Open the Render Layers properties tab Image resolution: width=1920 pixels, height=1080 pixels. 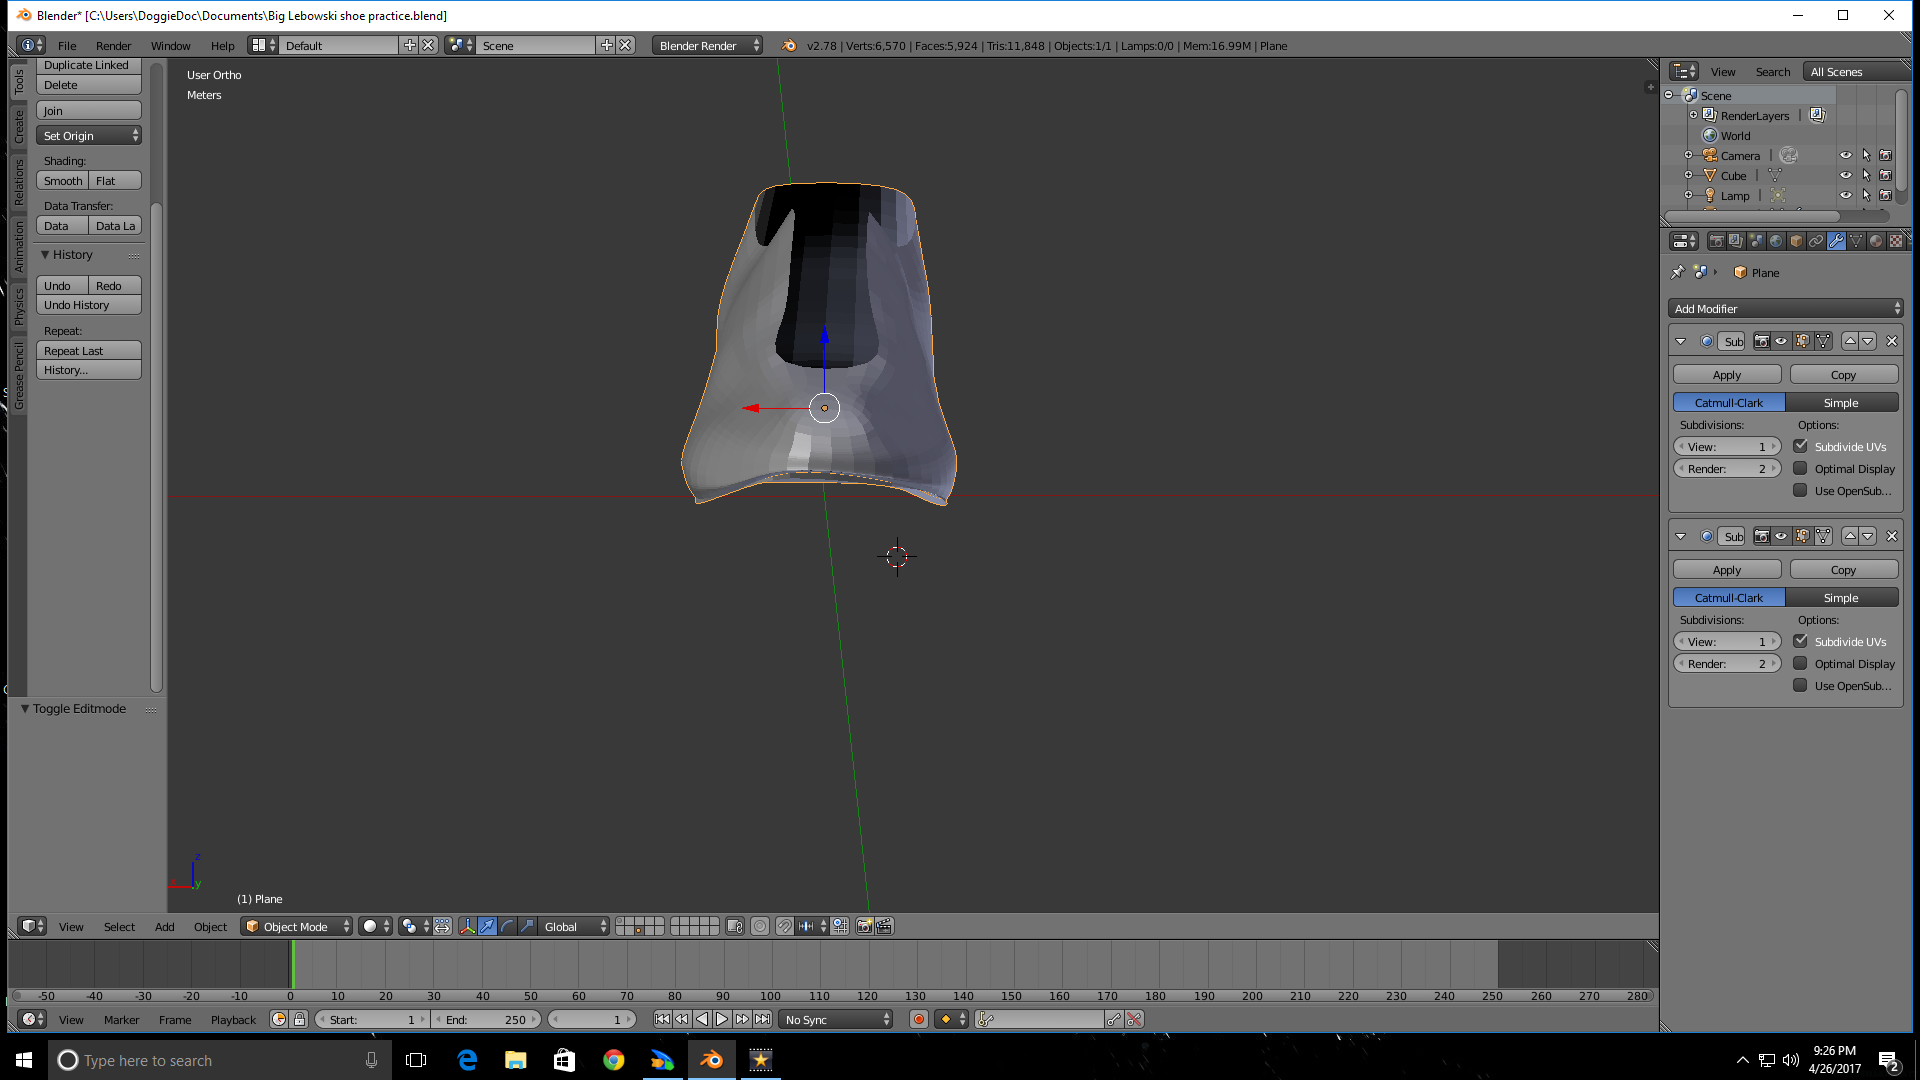coord(1736,241)
